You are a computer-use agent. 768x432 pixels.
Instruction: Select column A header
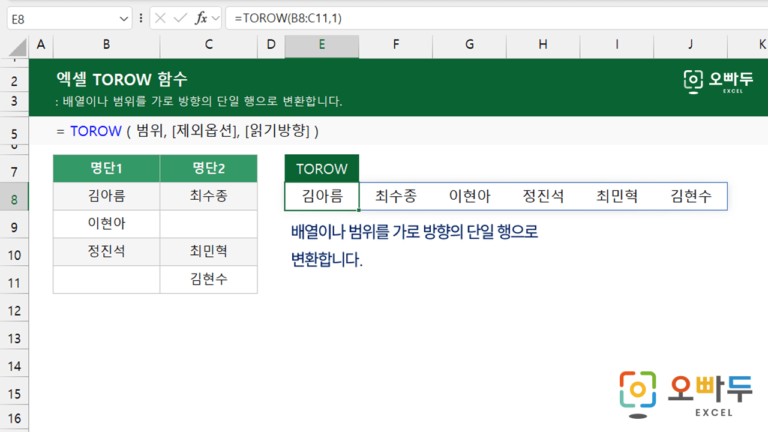click(41, 45)
